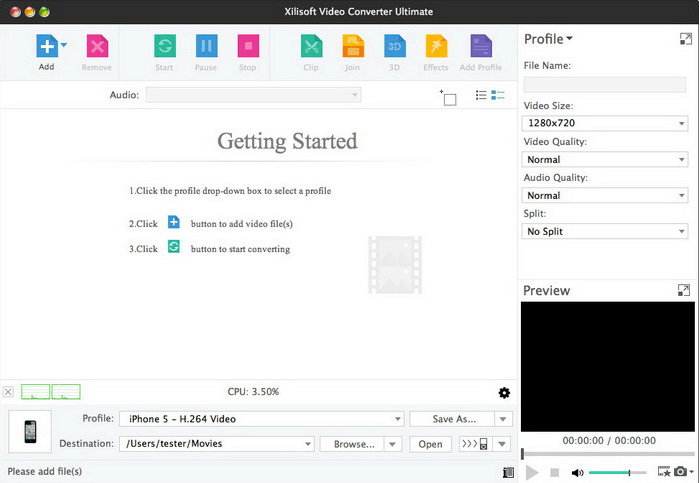The width and height of the screenshot is (700, 483).
Task: Open settings with the gear icon
Action: pos(504,393)
